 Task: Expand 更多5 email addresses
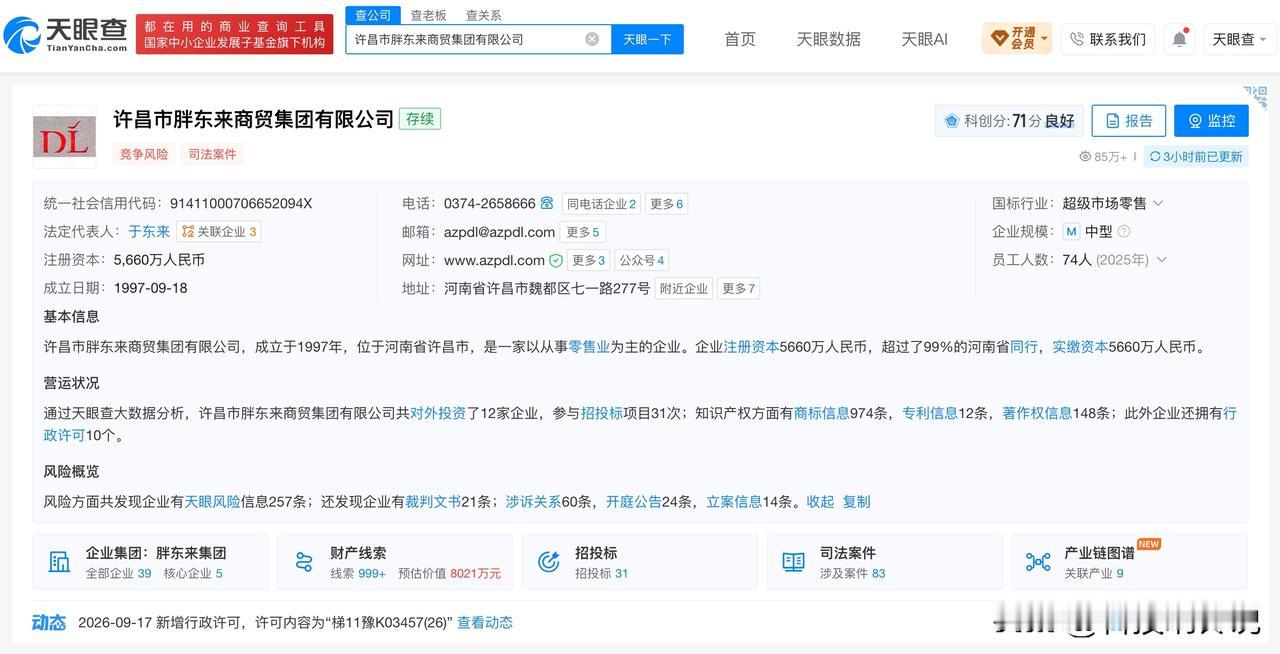pyautogui.click(x=583, y=232)
